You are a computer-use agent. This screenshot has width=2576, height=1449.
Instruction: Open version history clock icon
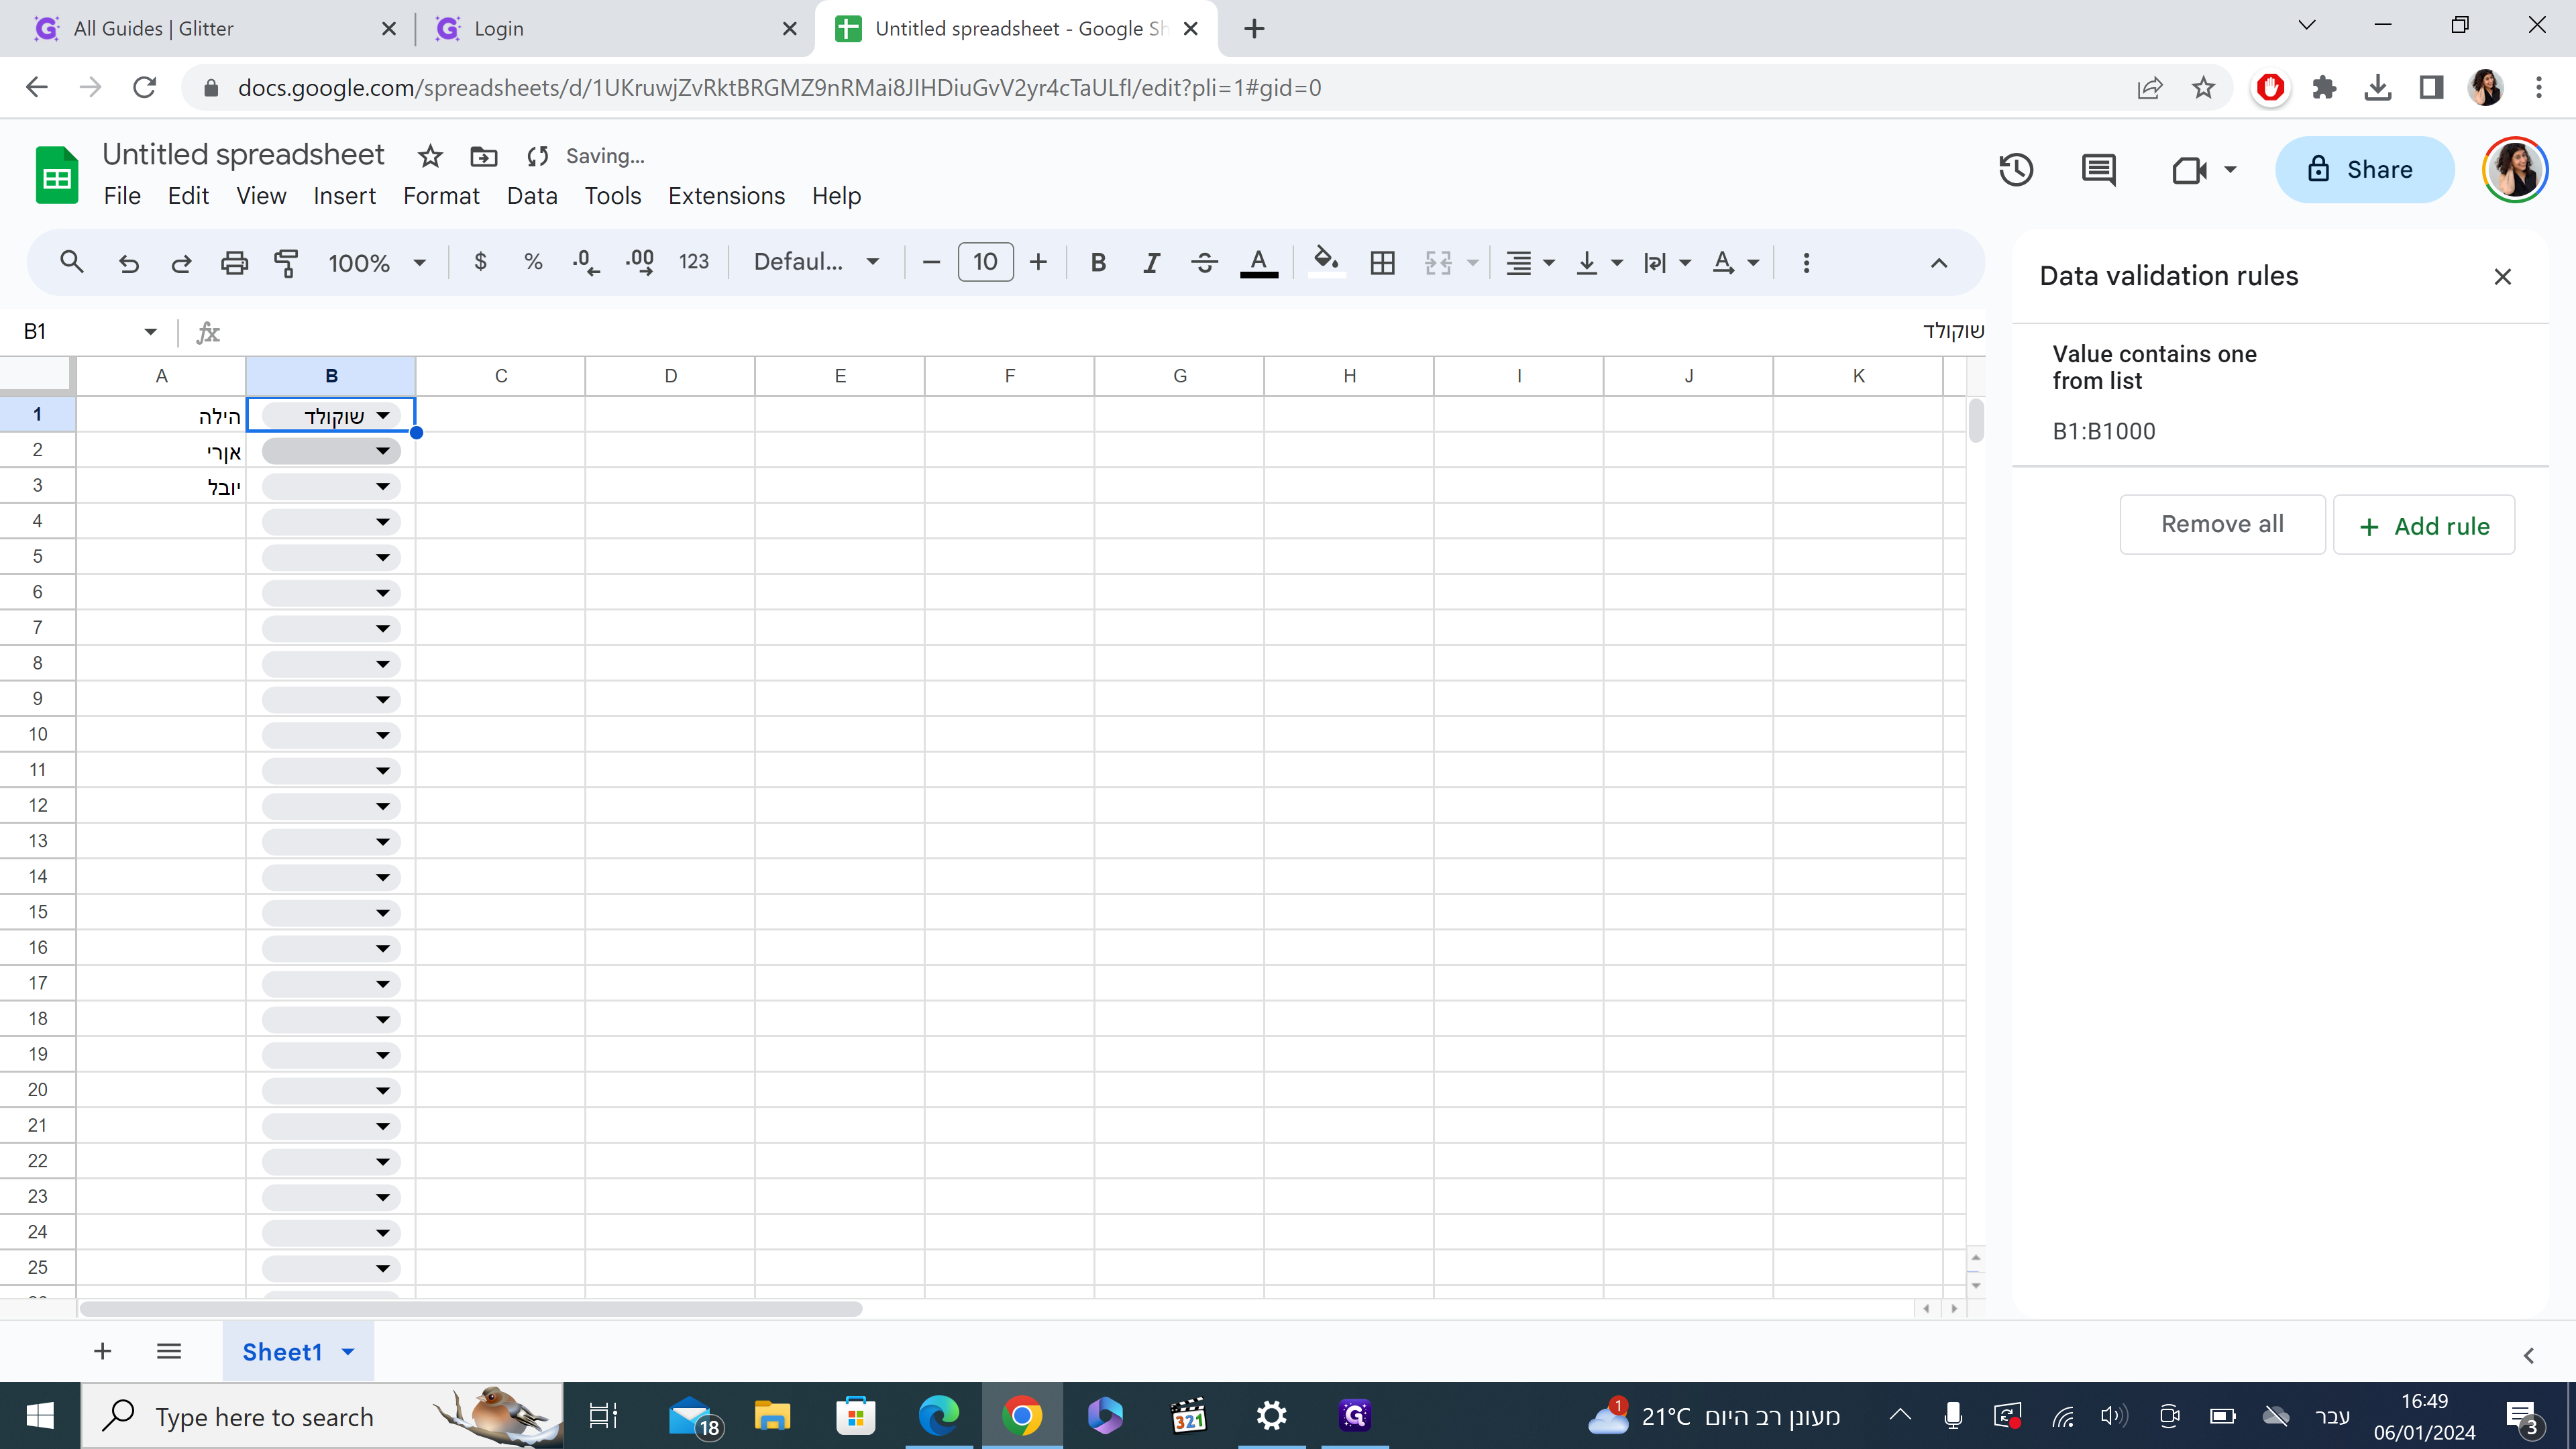point(2016,170)
